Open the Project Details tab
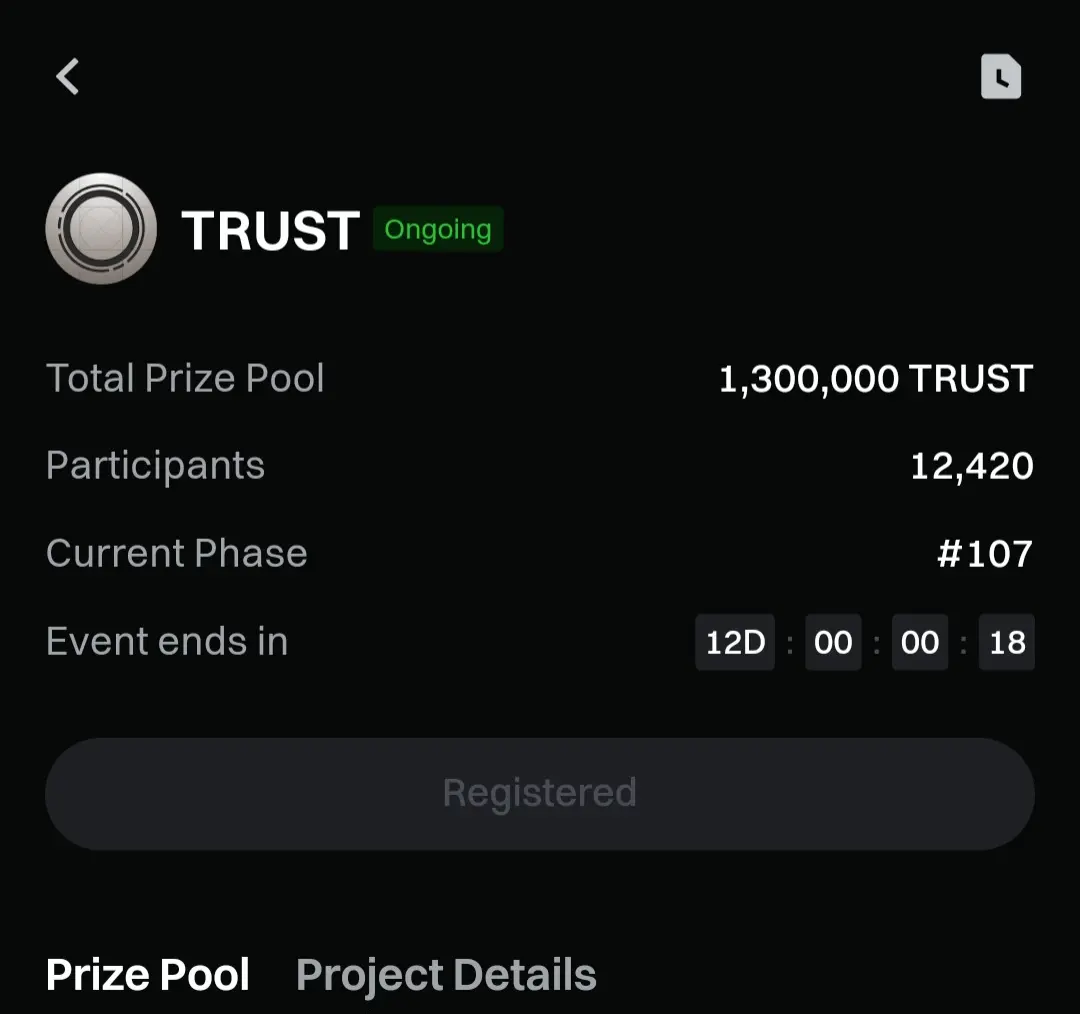 [446, 975]
